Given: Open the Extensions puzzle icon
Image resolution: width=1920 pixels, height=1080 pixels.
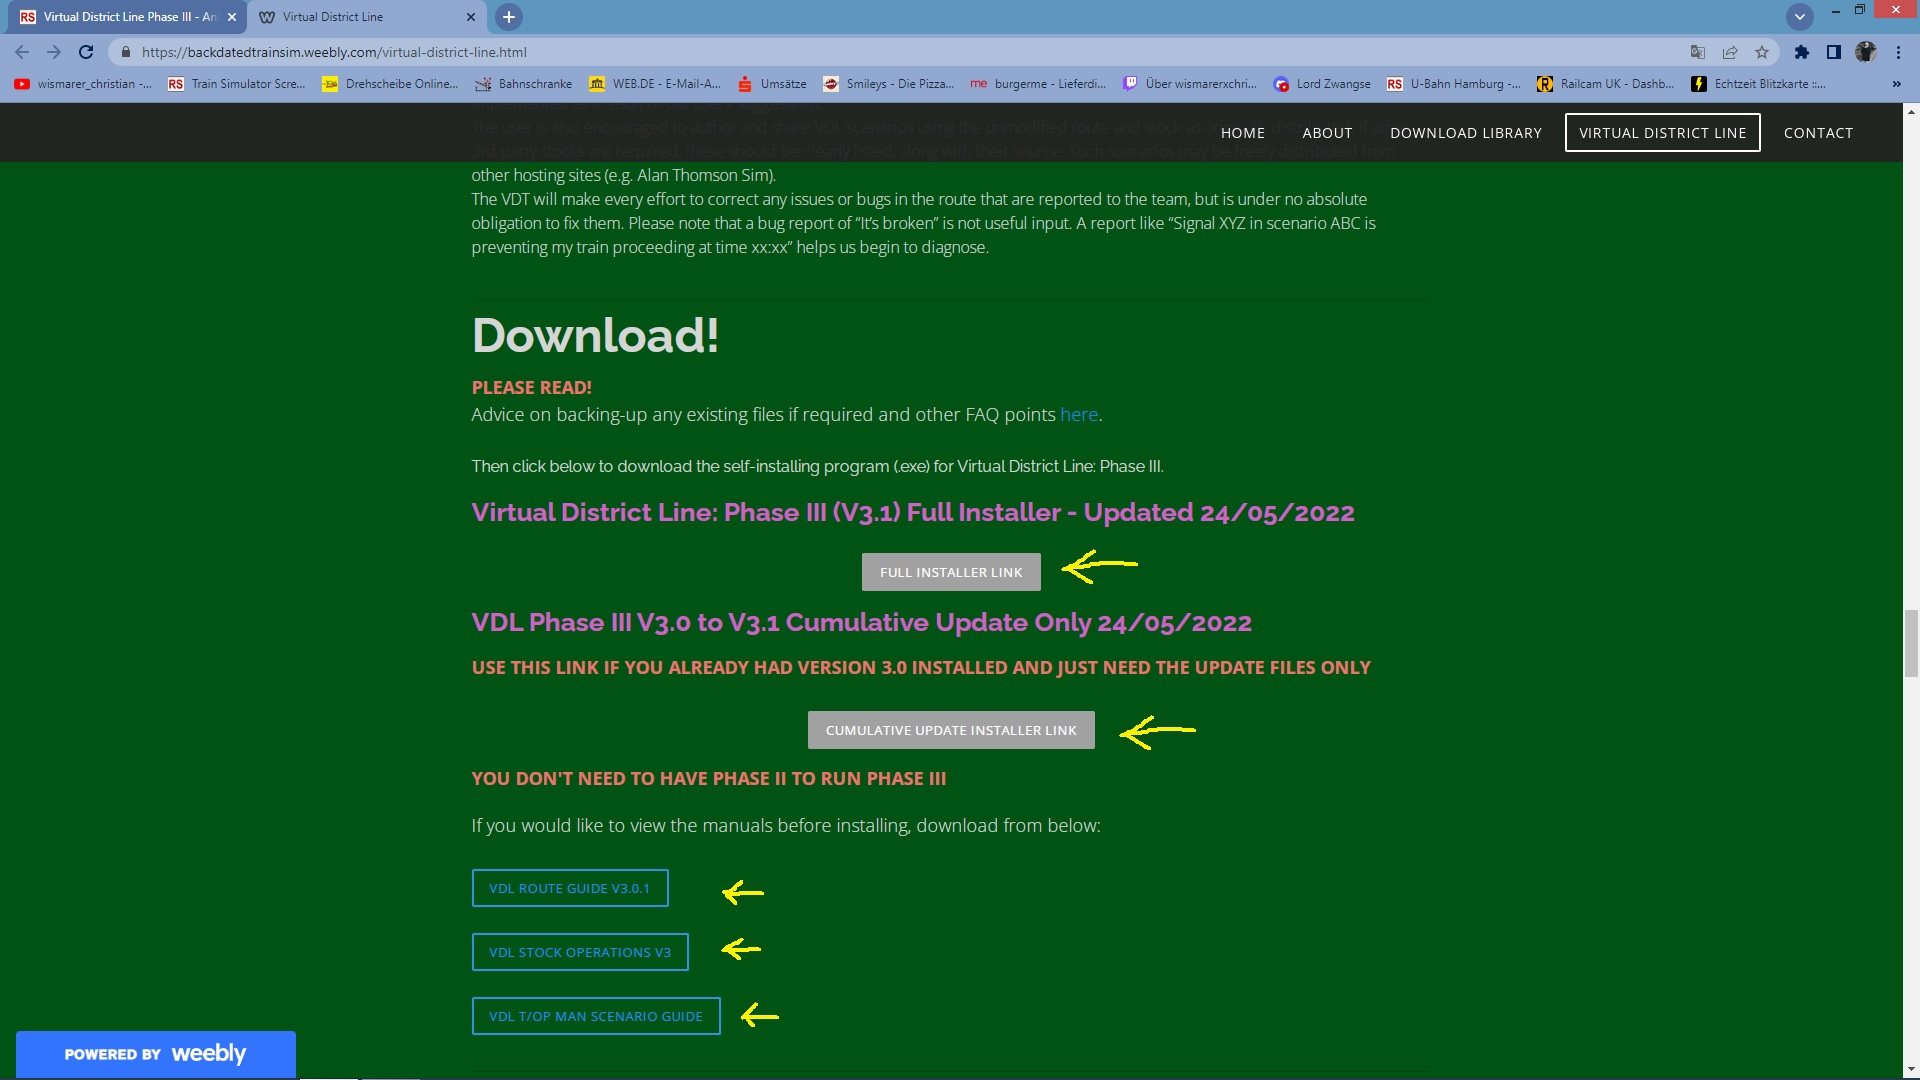Looking at the screenshot, I should 1801,52.
